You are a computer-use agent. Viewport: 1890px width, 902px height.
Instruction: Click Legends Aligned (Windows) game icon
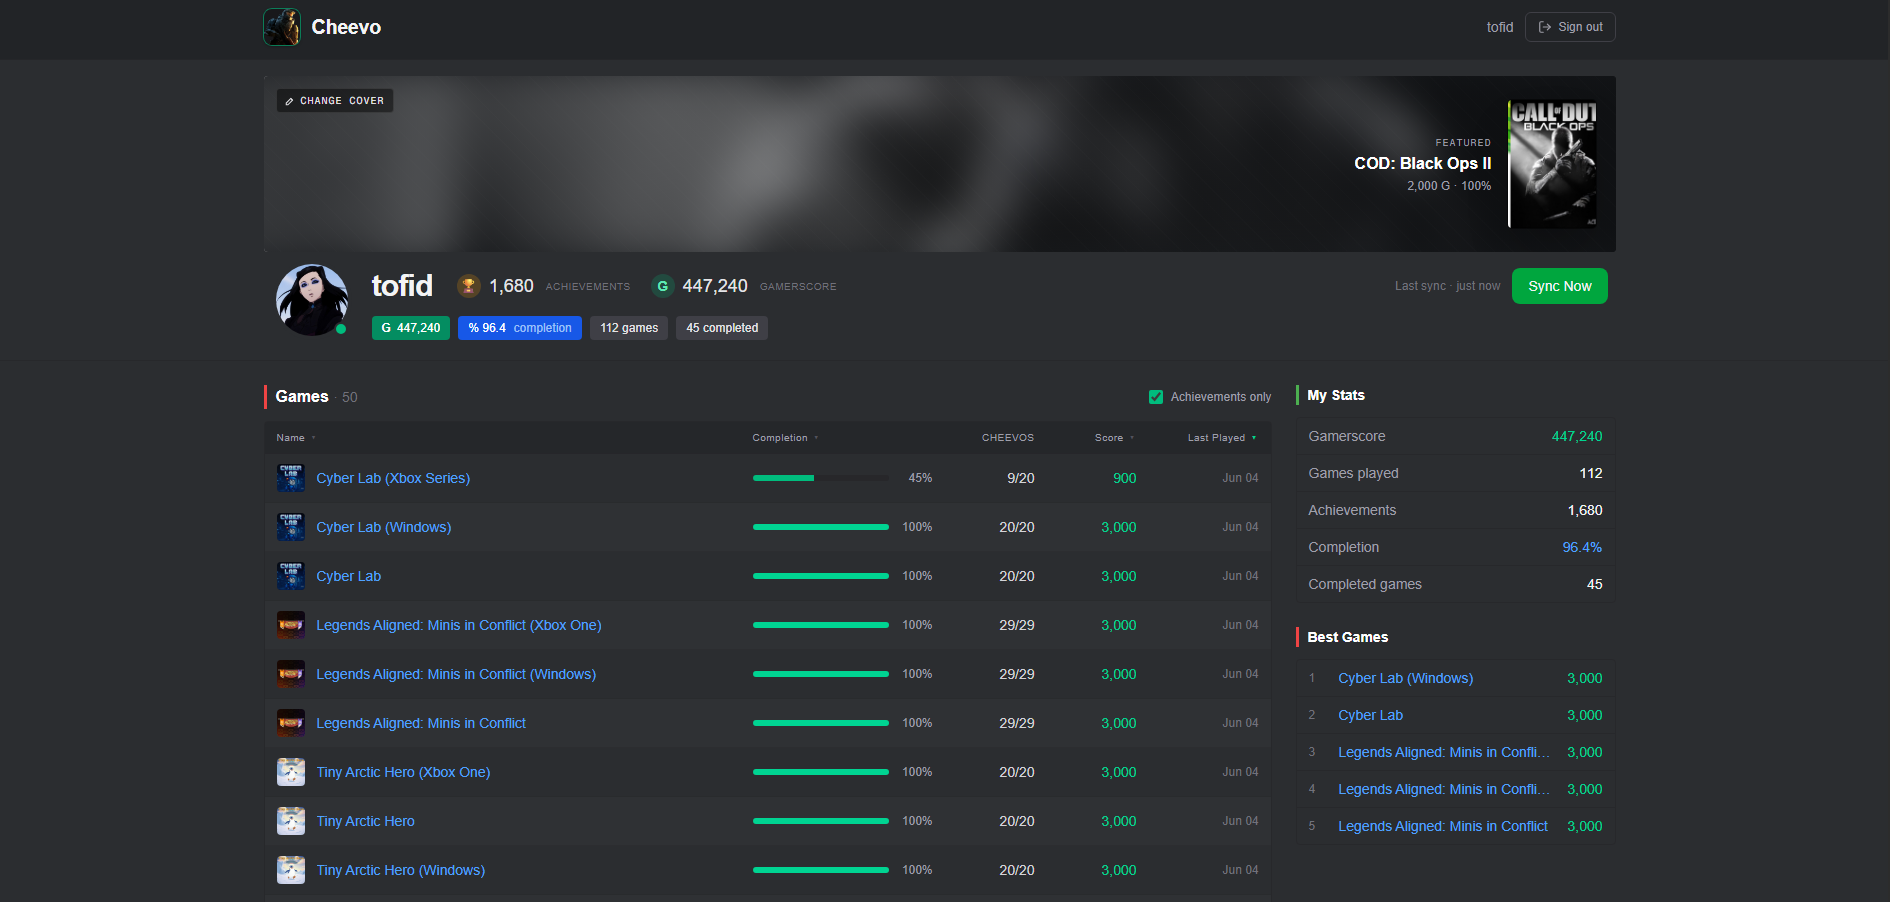pyautogui.click(x=291, y=674)
